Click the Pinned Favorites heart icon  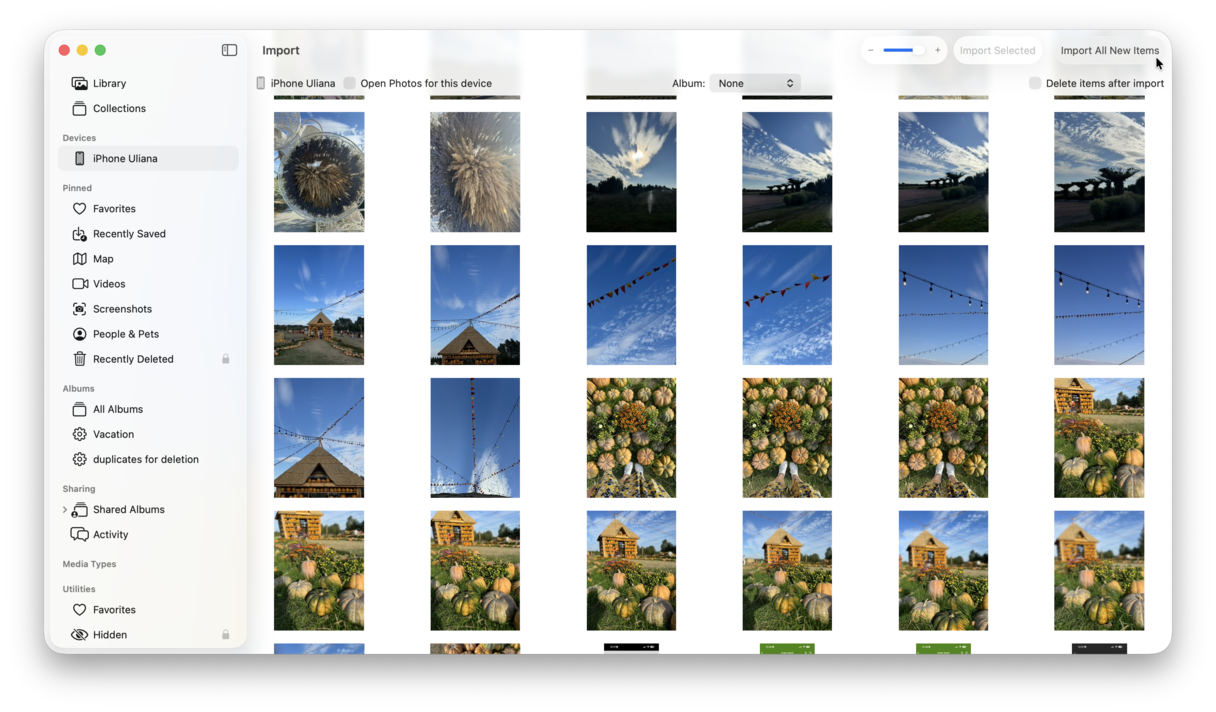[79, 208]
